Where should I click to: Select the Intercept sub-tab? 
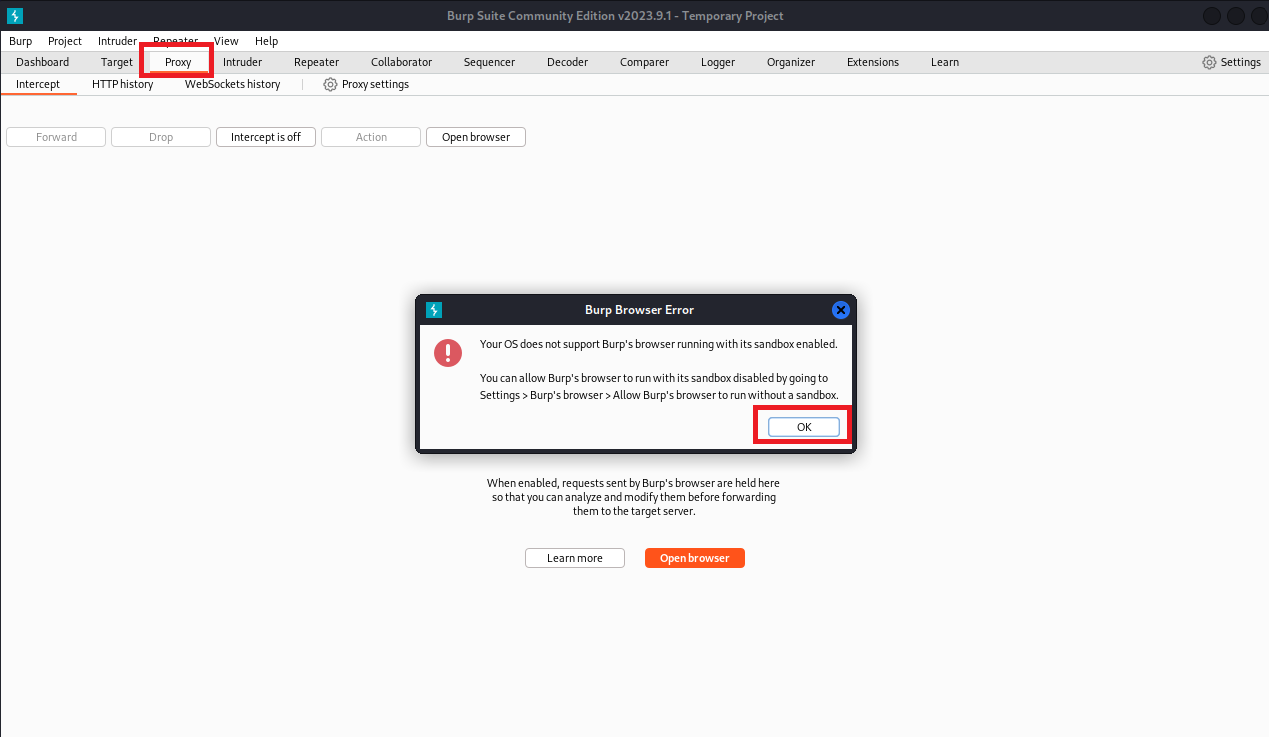coord(38,84)
